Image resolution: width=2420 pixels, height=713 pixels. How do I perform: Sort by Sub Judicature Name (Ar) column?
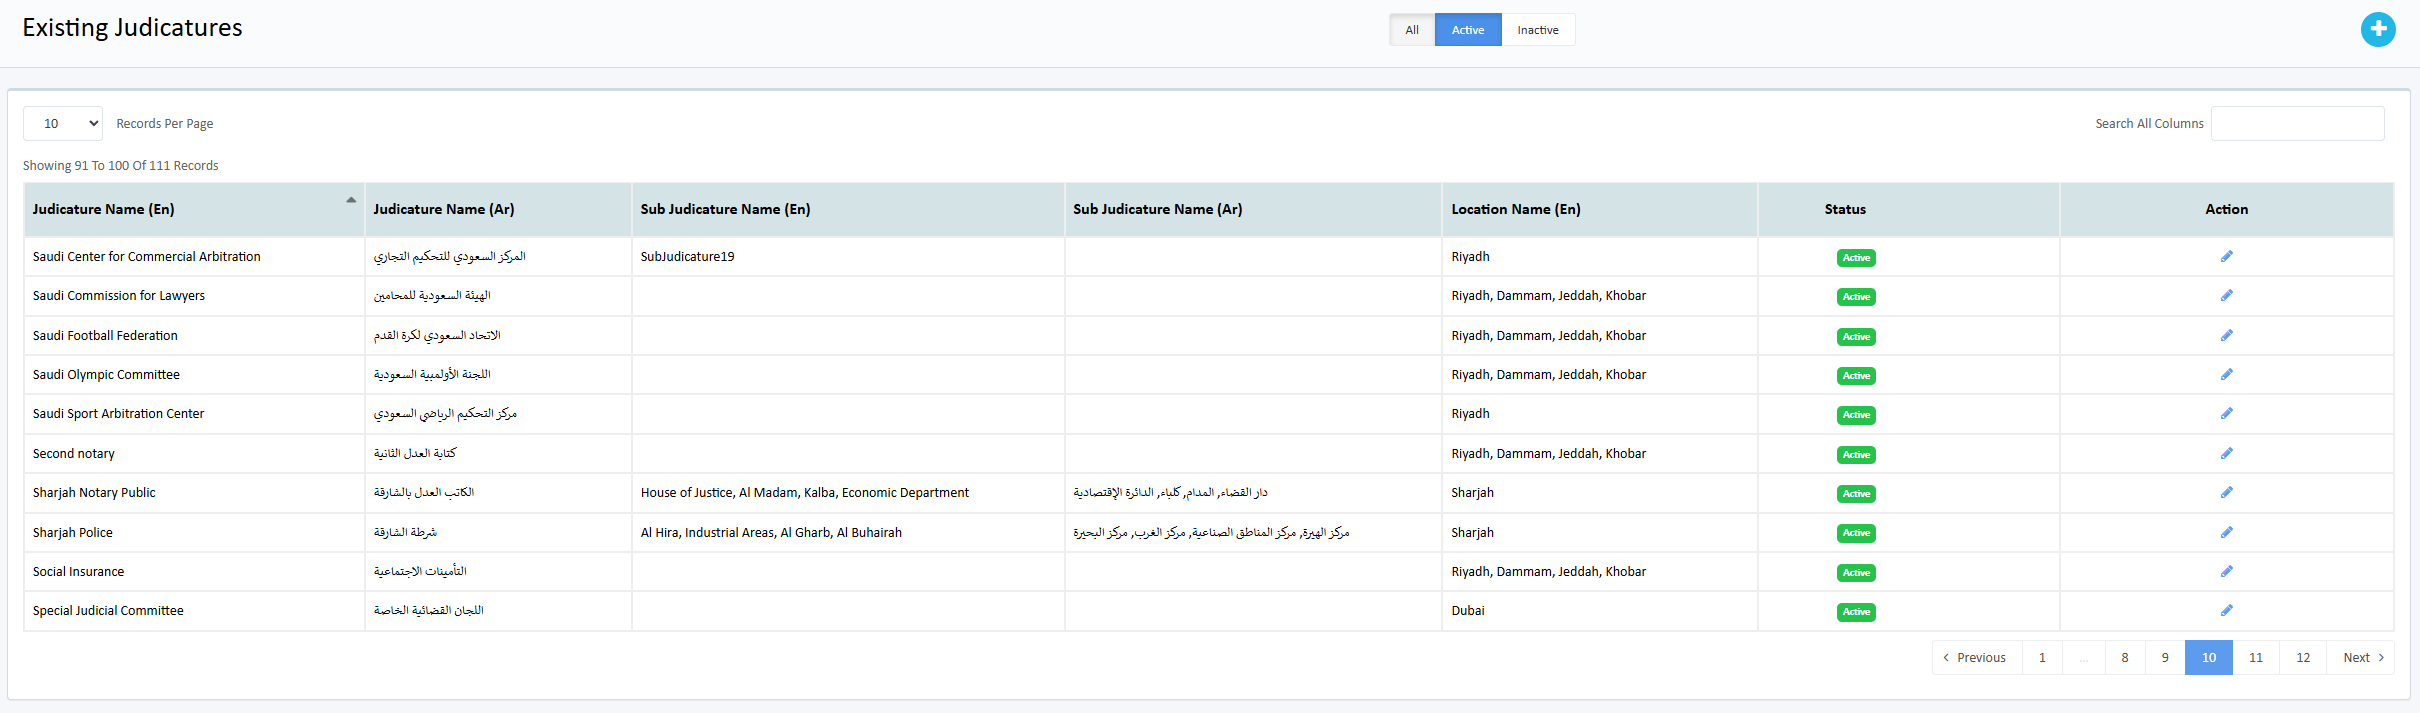coord(1253,209)
